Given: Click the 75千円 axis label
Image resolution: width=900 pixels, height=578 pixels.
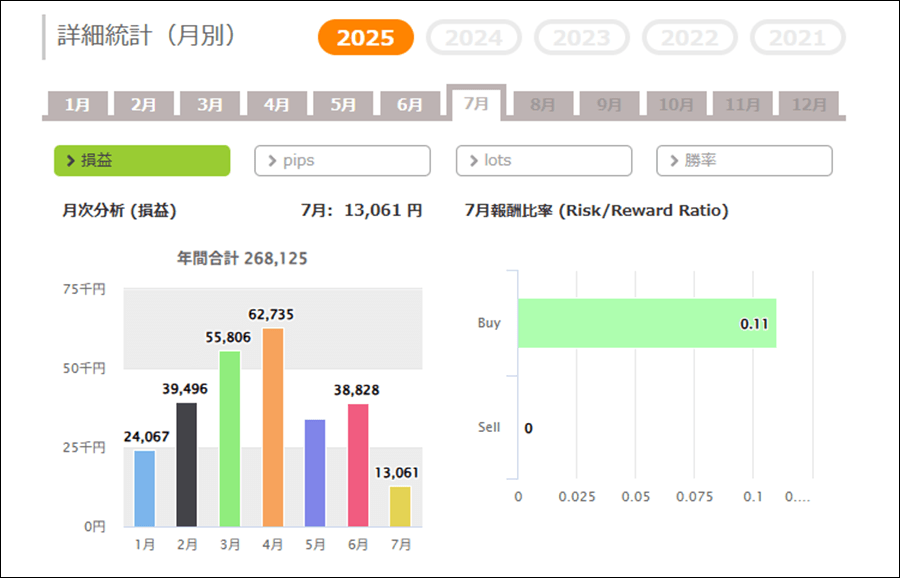Looking at the screenshot, I should (84, 289).
